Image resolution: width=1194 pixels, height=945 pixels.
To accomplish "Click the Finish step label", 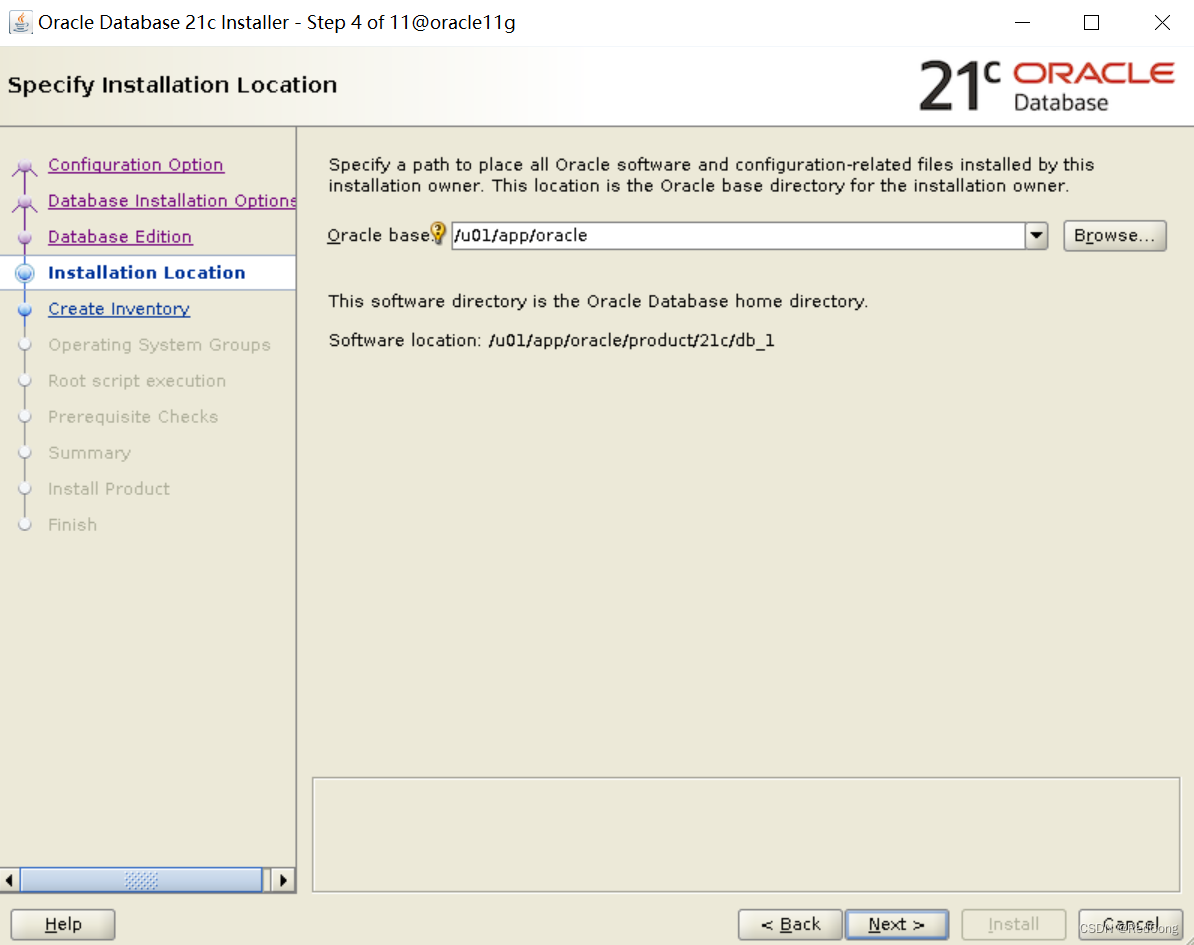I will point(72,525).
